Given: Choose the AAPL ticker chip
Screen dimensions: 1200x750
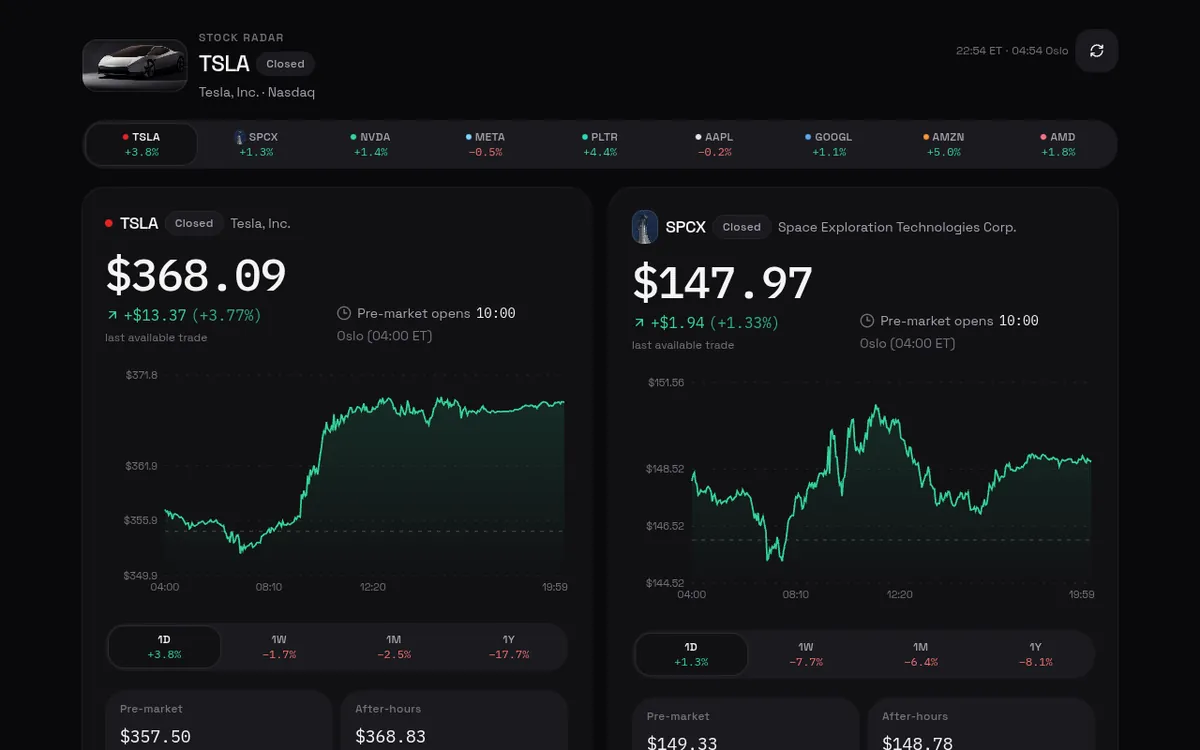Looking at the screenshot, I should 715,144.
